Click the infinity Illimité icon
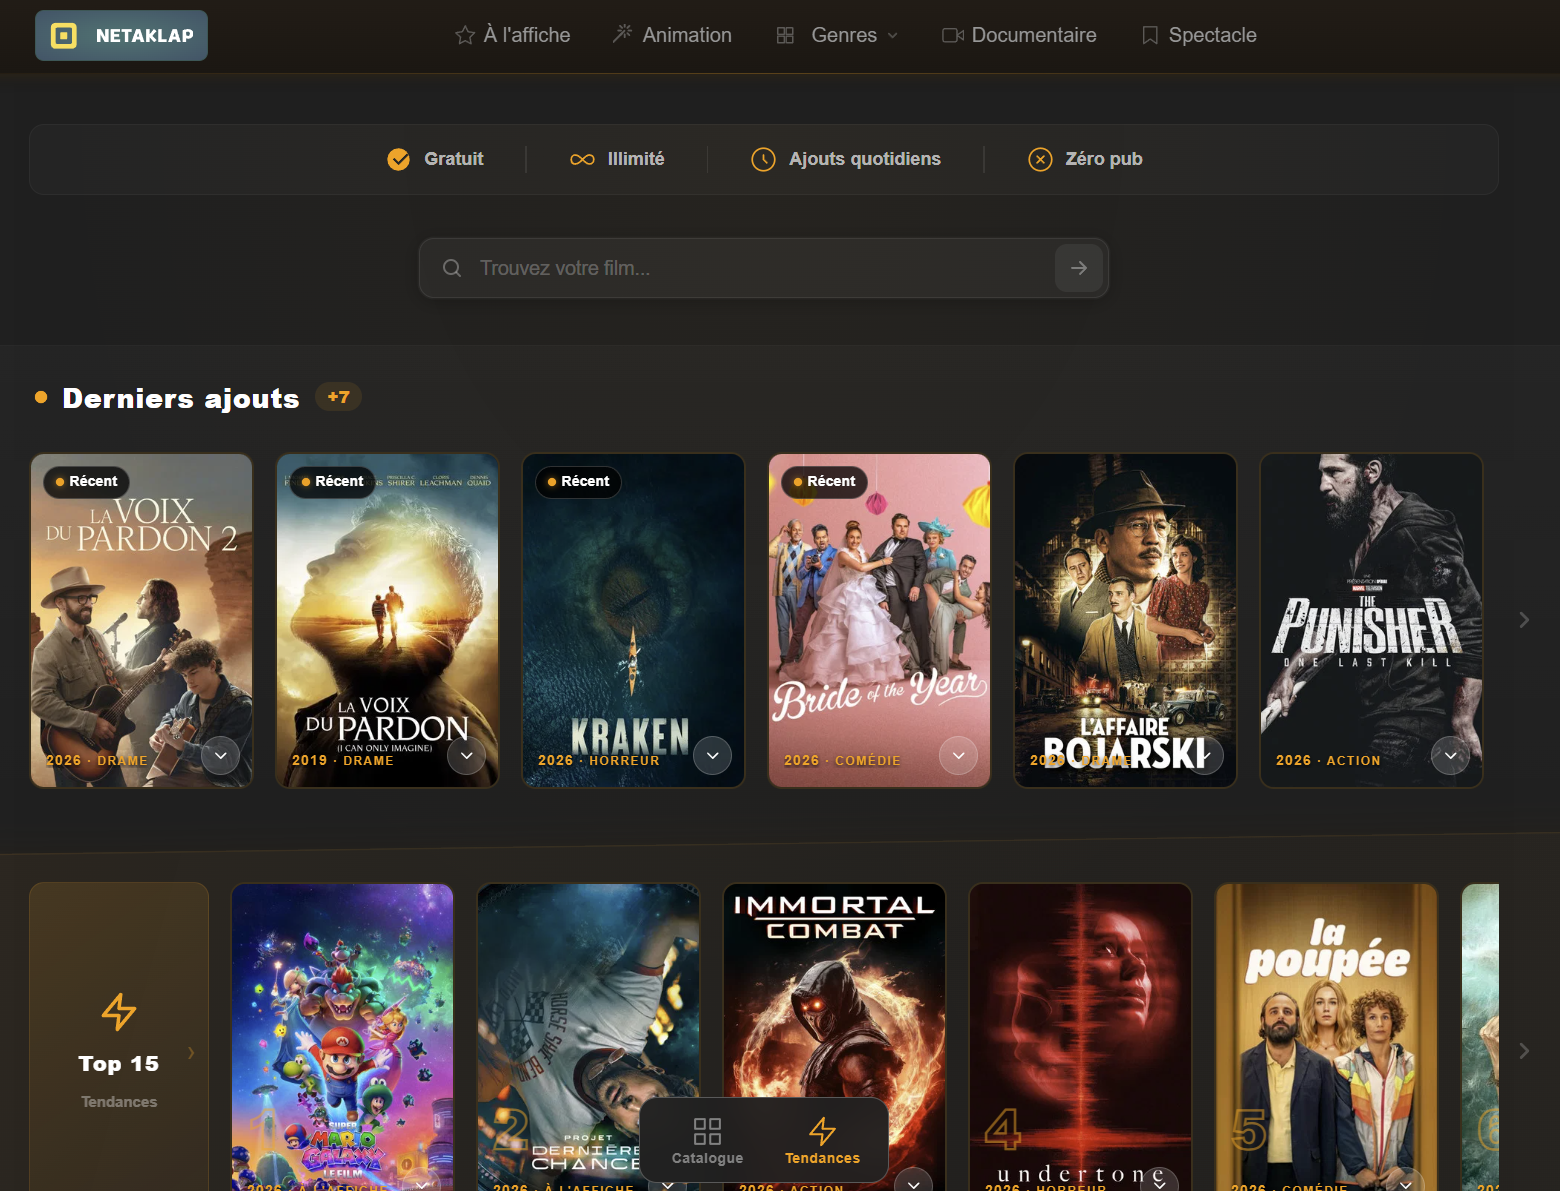1560x1191 pixels. pyautogui.click(x=582, y=159)
